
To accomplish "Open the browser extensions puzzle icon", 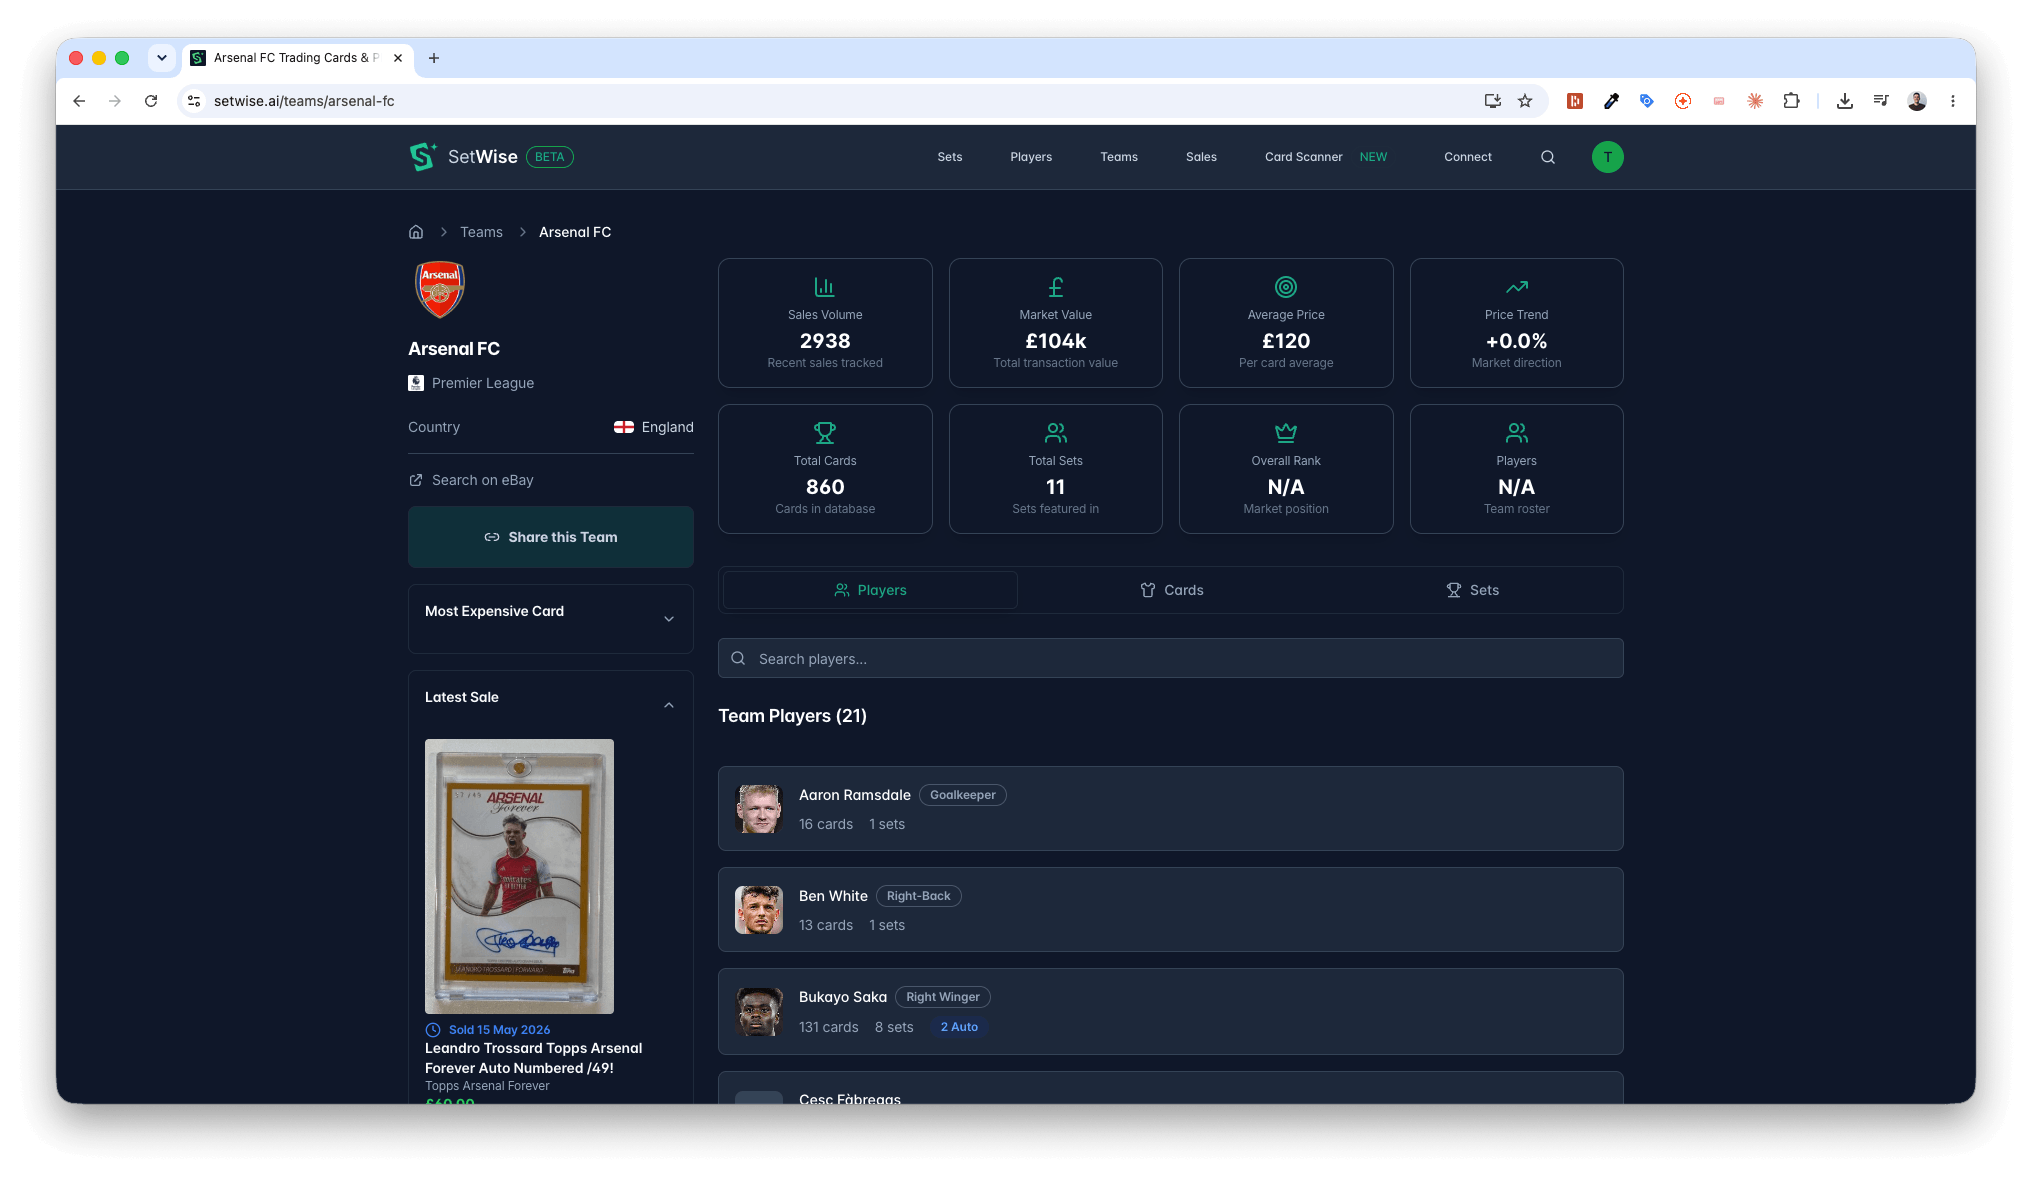I will [x=1791, y=101].
